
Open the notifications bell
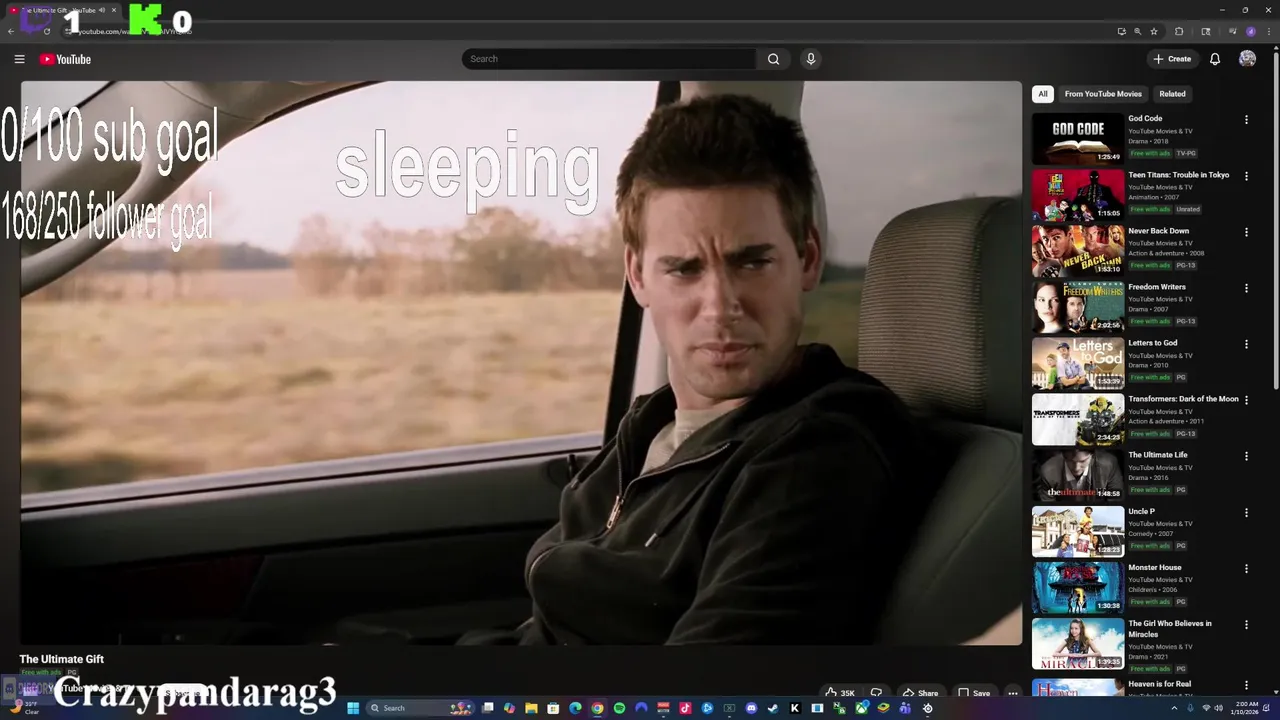click(x=1215, y=59)
